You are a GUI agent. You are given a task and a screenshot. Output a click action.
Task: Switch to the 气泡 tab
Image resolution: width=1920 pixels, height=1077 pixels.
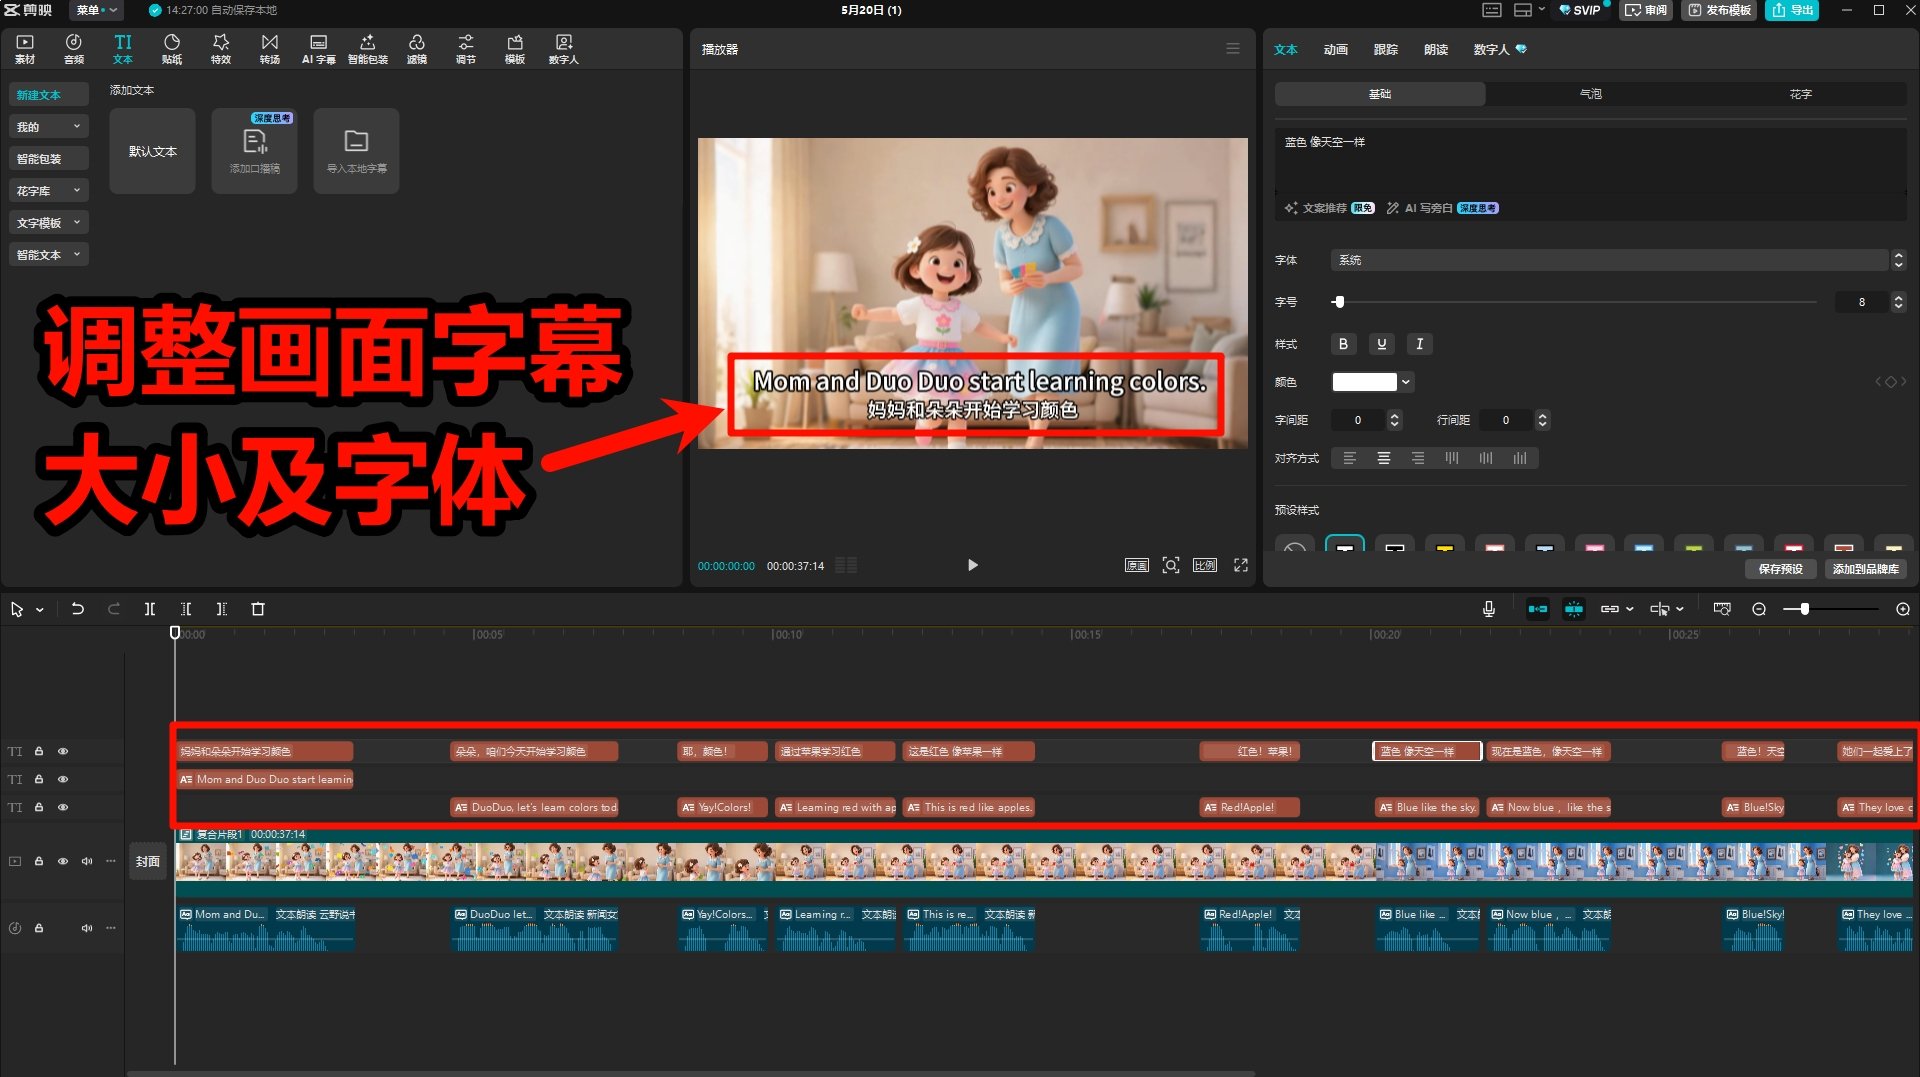pos(1590,93)
